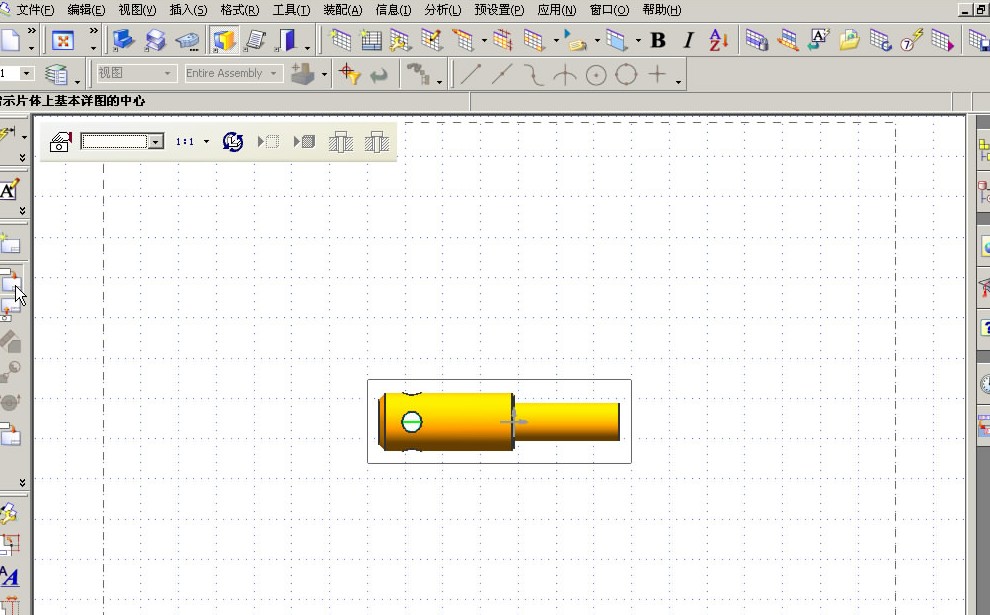
Task: Select the yellow shaft part view in drawing
Action: 499,421
